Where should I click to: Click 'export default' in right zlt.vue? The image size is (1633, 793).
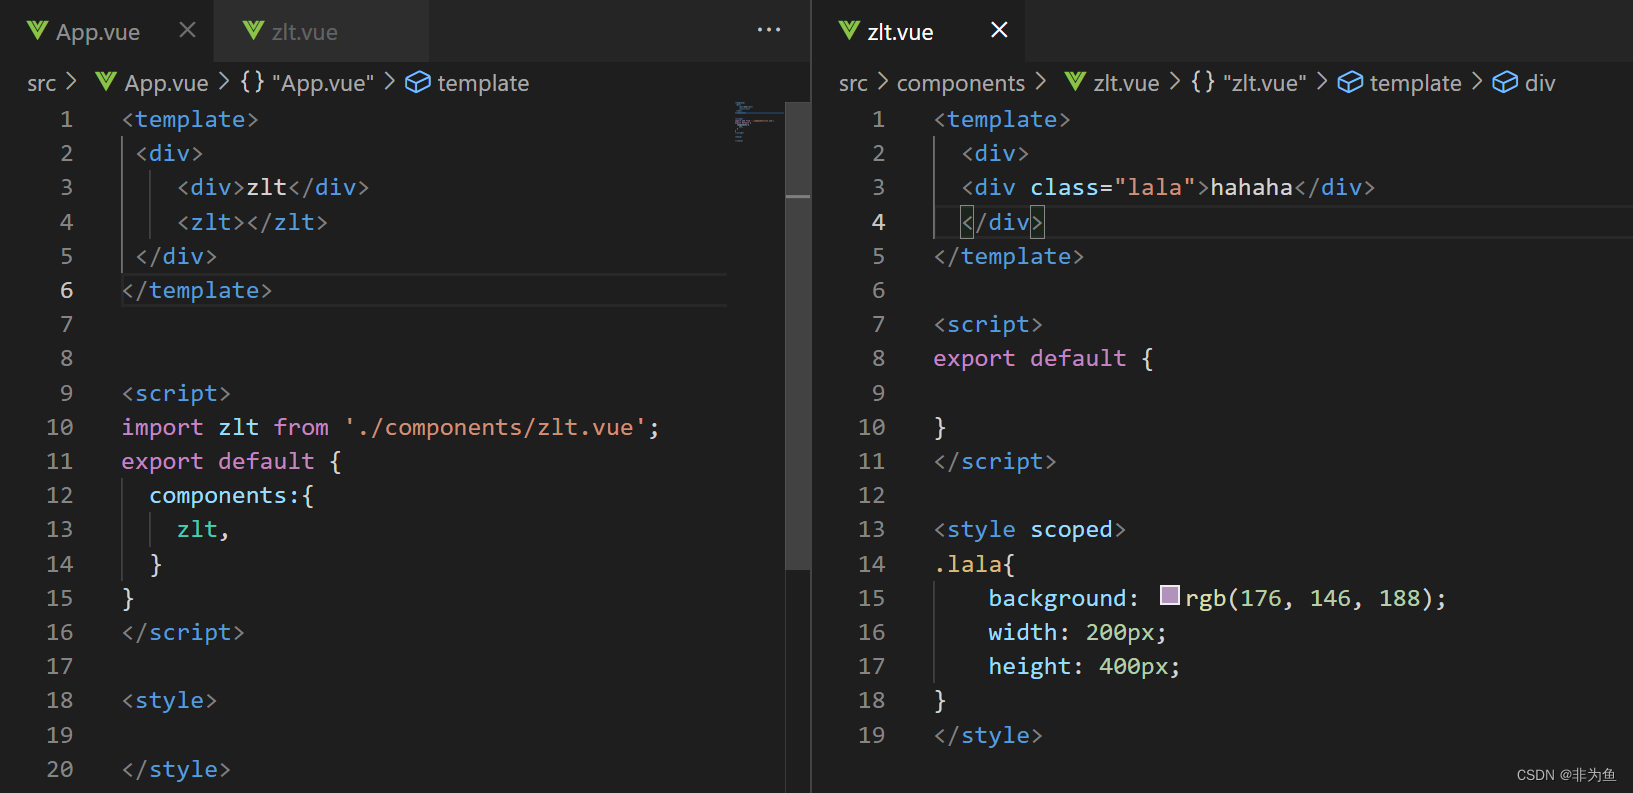(1030, 358)
